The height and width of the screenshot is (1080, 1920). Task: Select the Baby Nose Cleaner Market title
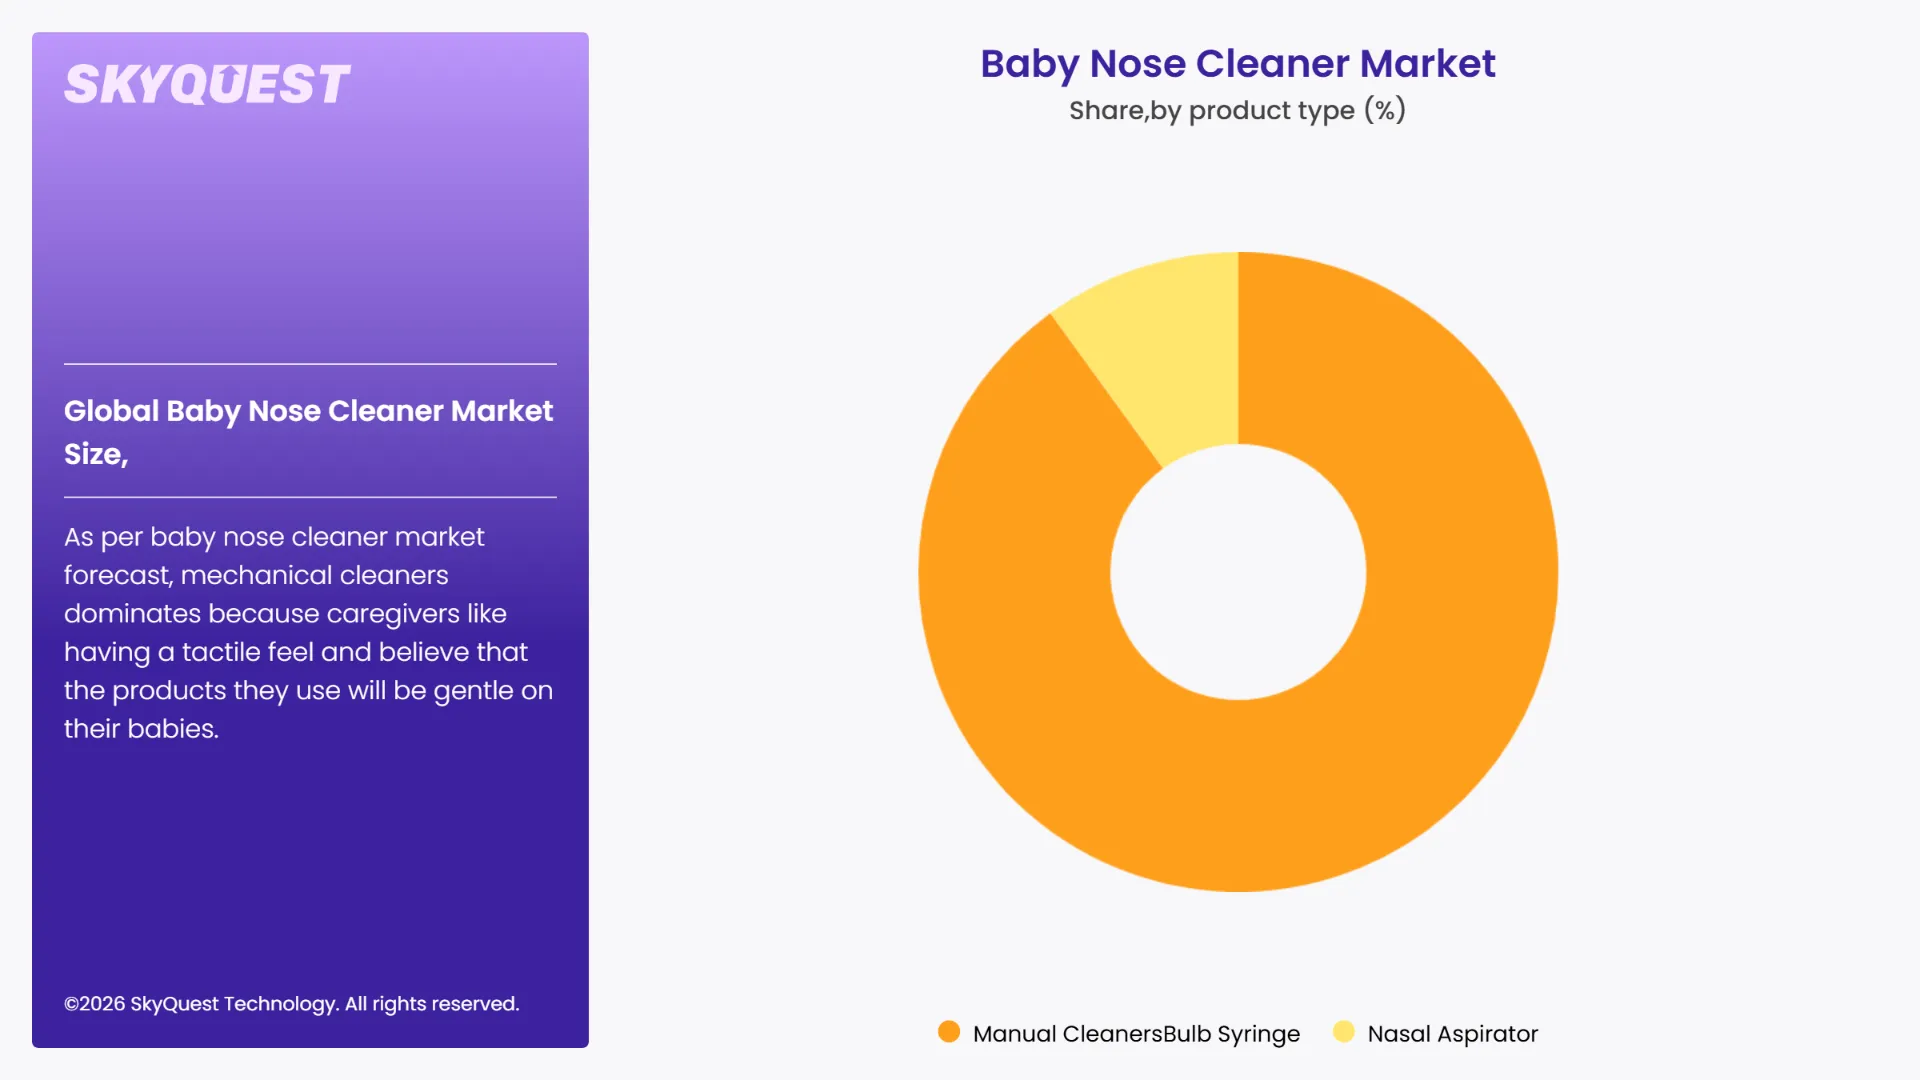[1238, 64]
